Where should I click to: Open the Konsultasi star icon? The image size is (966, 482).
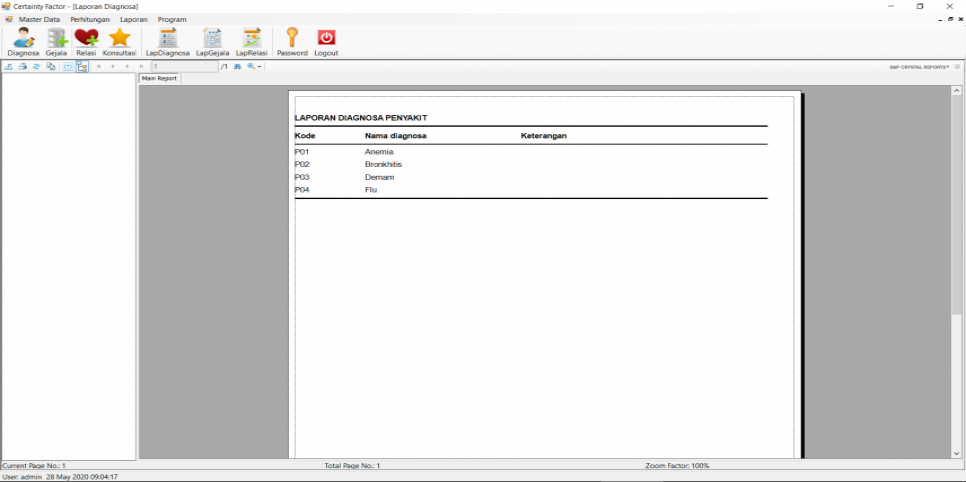point(119,43)
